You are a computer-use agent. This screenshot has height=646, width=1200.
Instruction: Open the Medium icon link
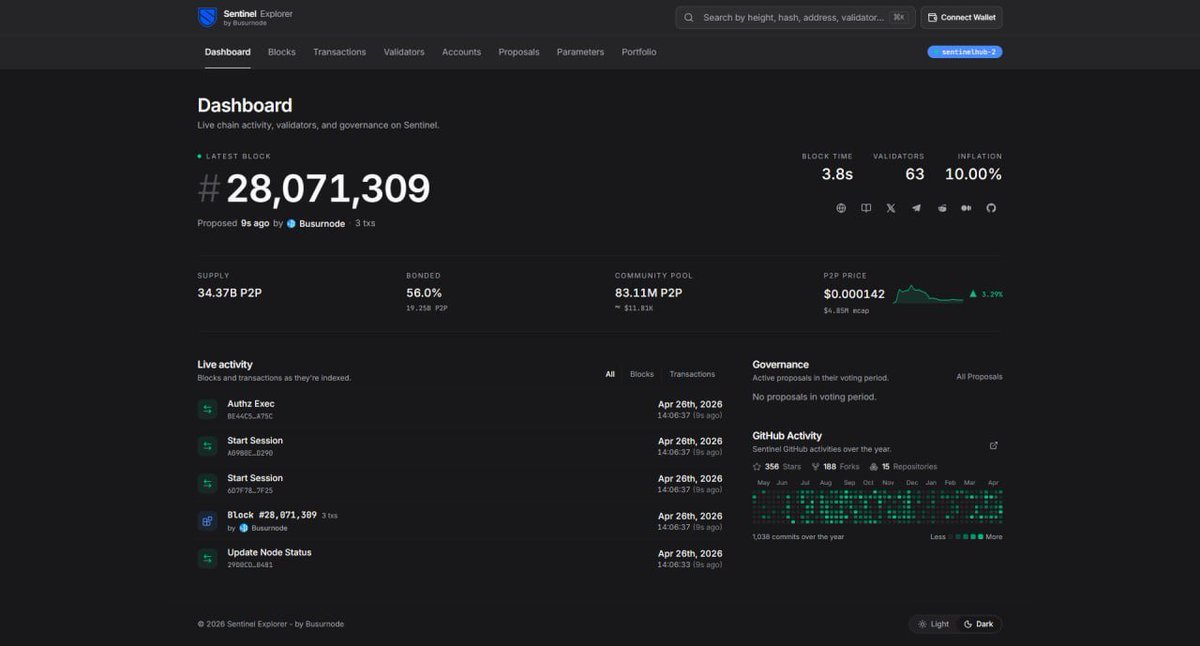coord(966,208)
